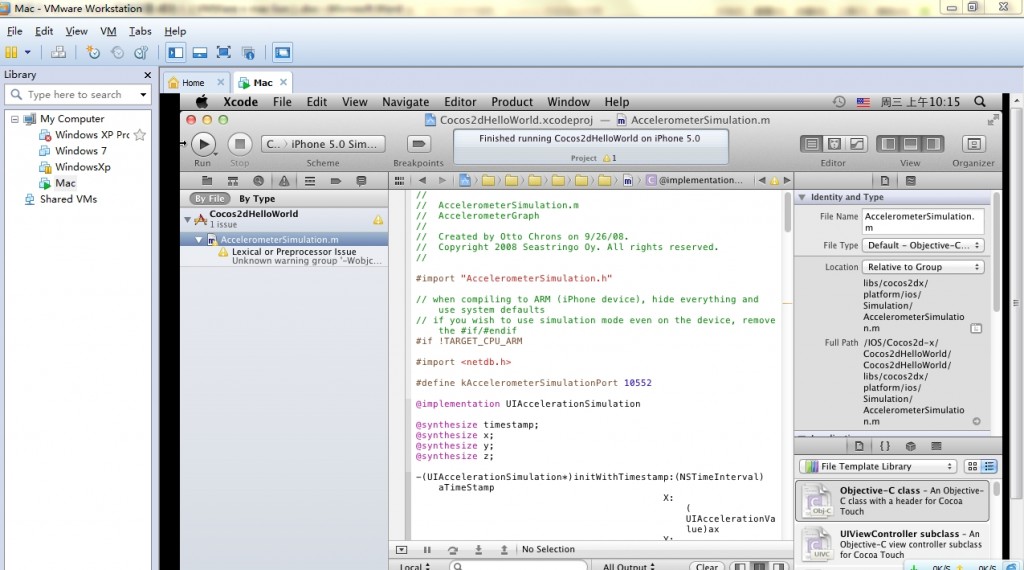Screen dimensions: 1024x570
Task: Show the File inspector tab
Action: click(884, 181)
